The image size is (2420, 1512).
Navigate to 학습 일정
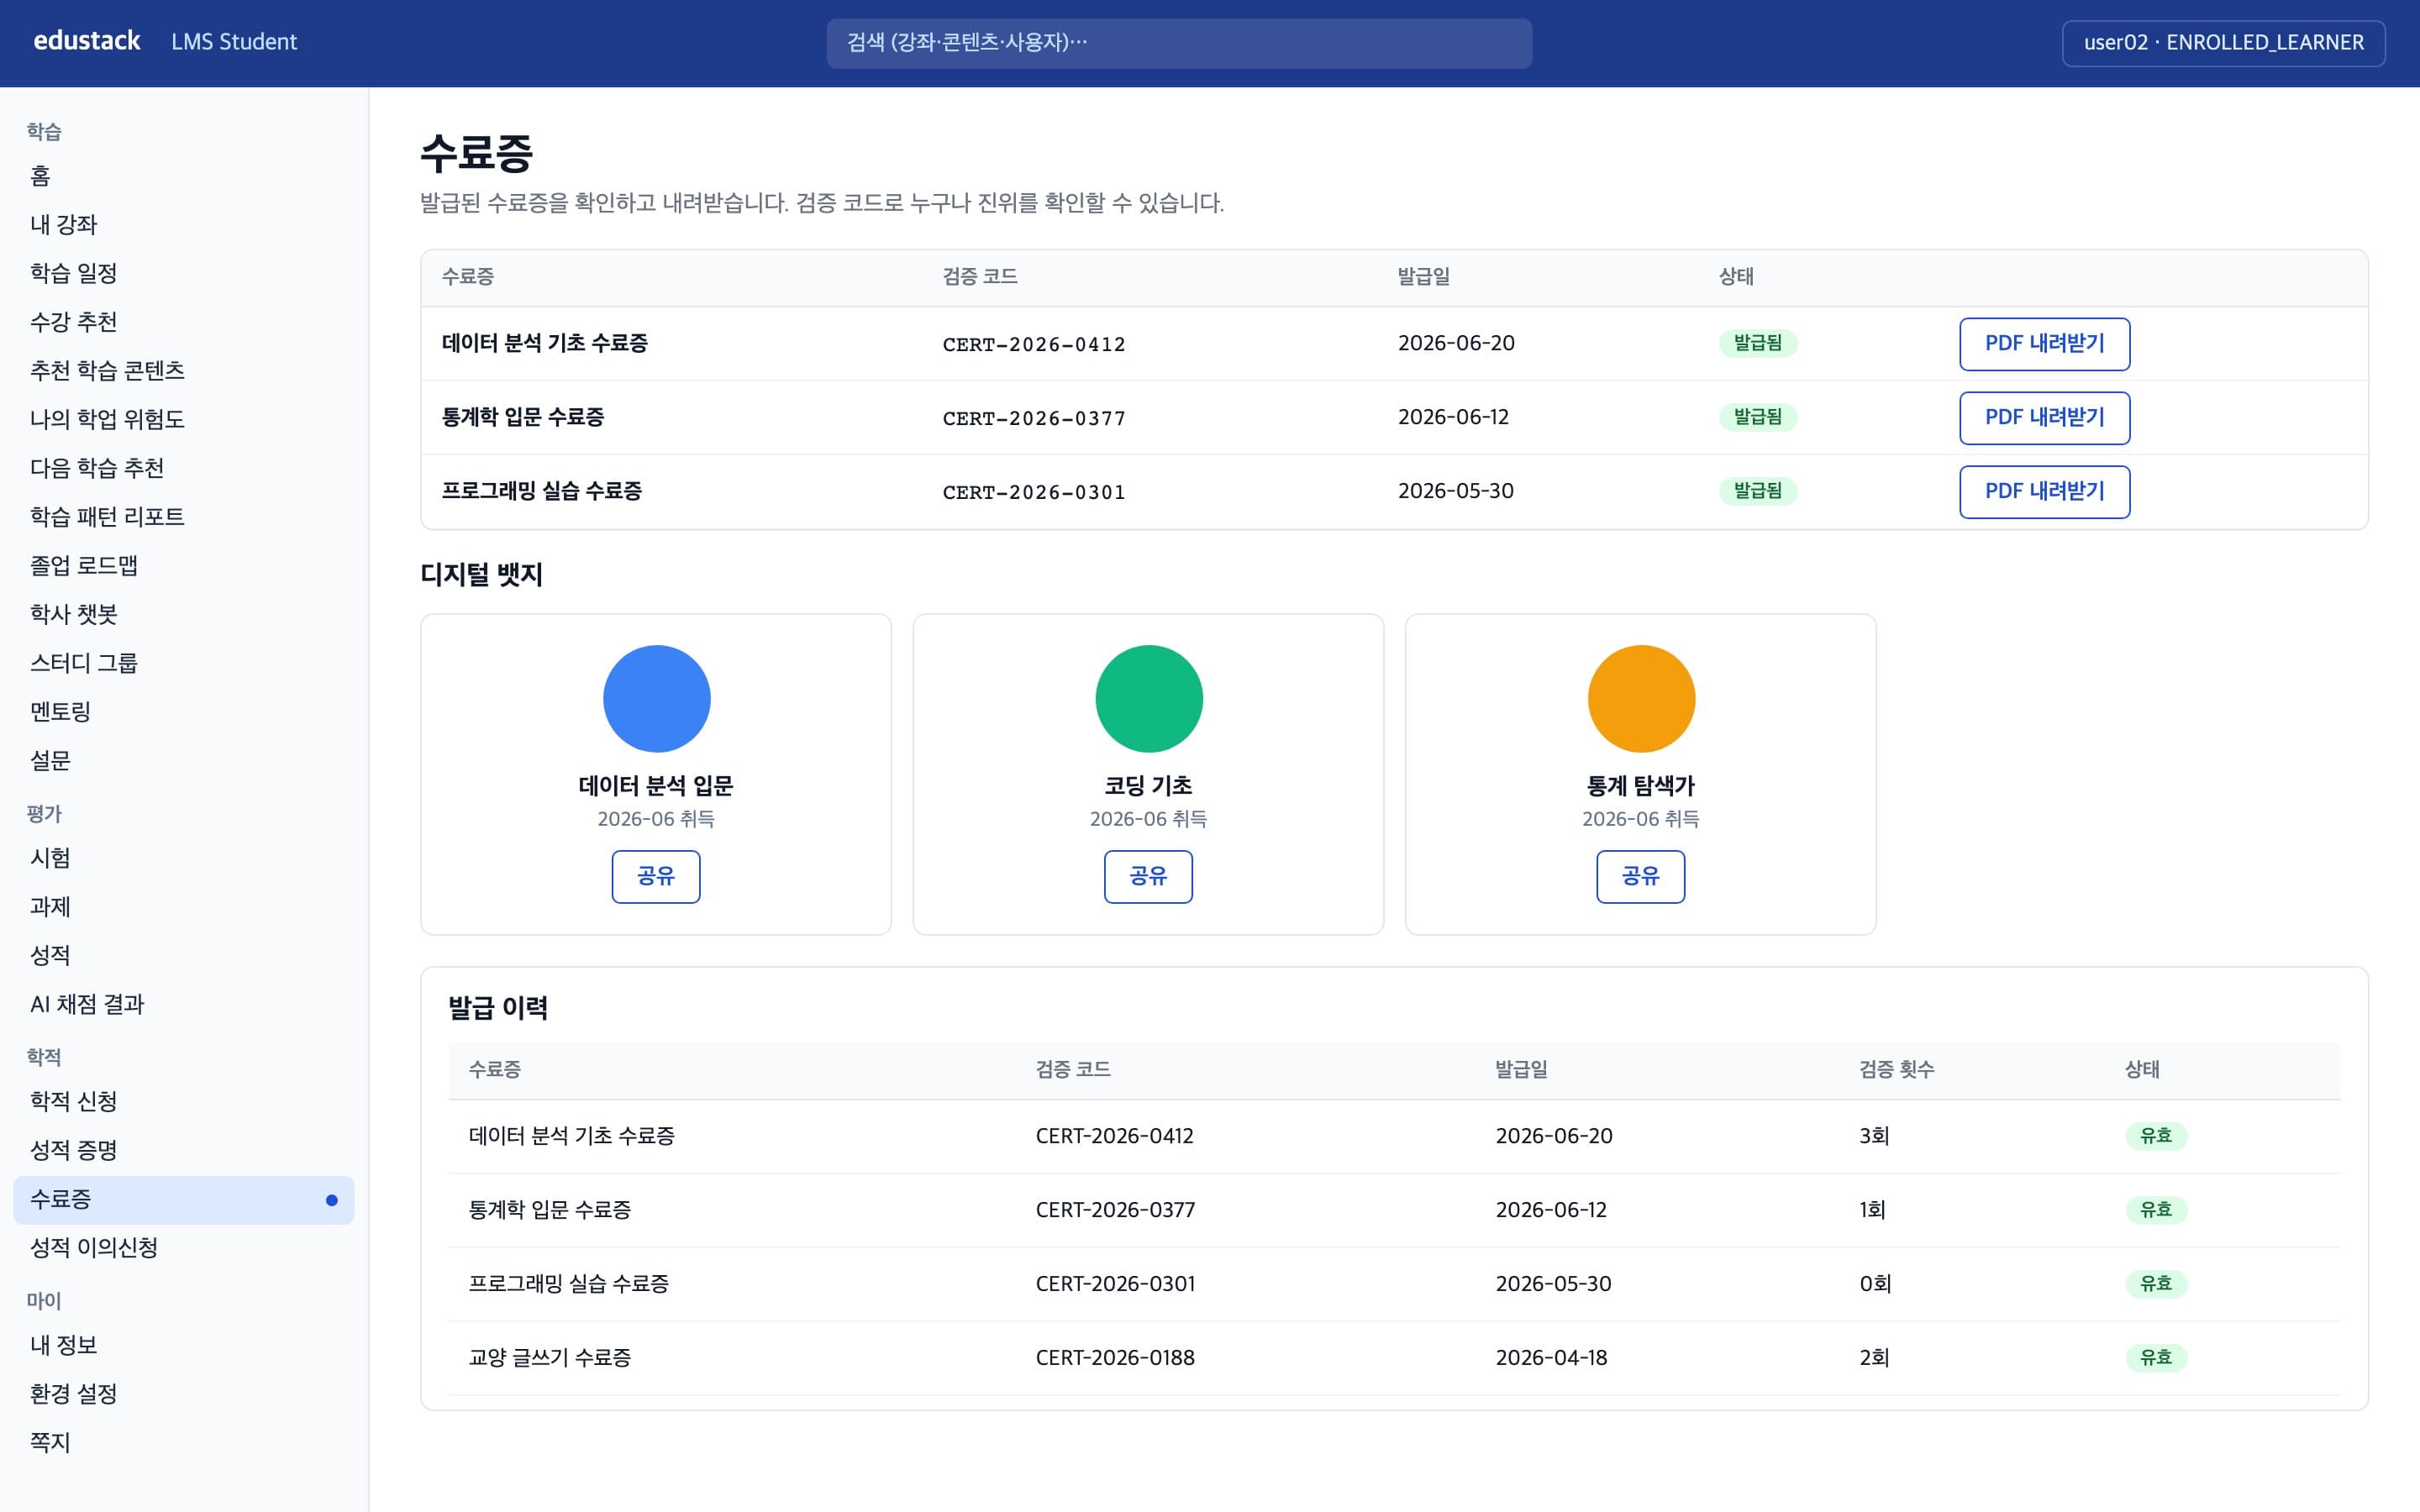point(184,273)
